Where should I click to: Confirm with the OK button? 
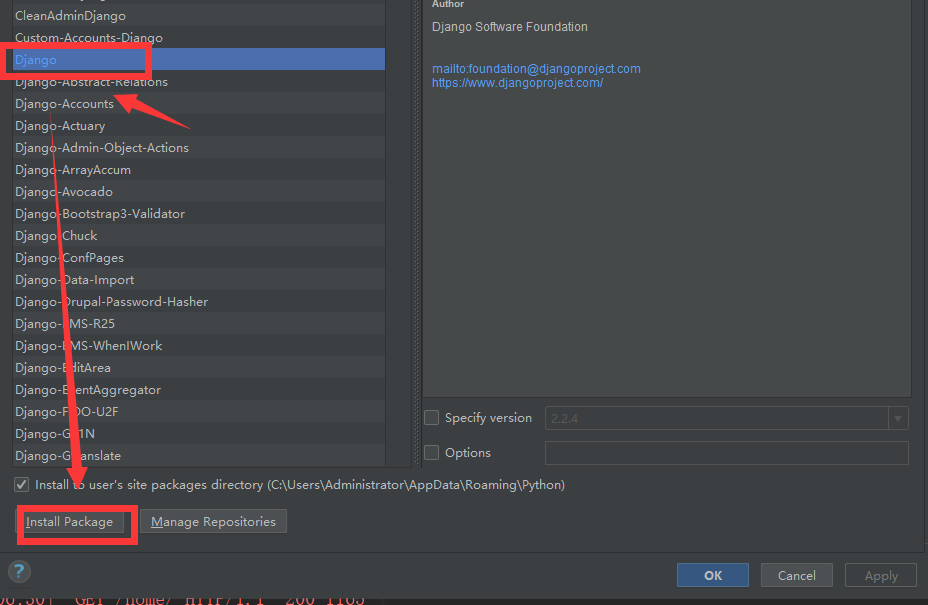(x=713, y=575)
